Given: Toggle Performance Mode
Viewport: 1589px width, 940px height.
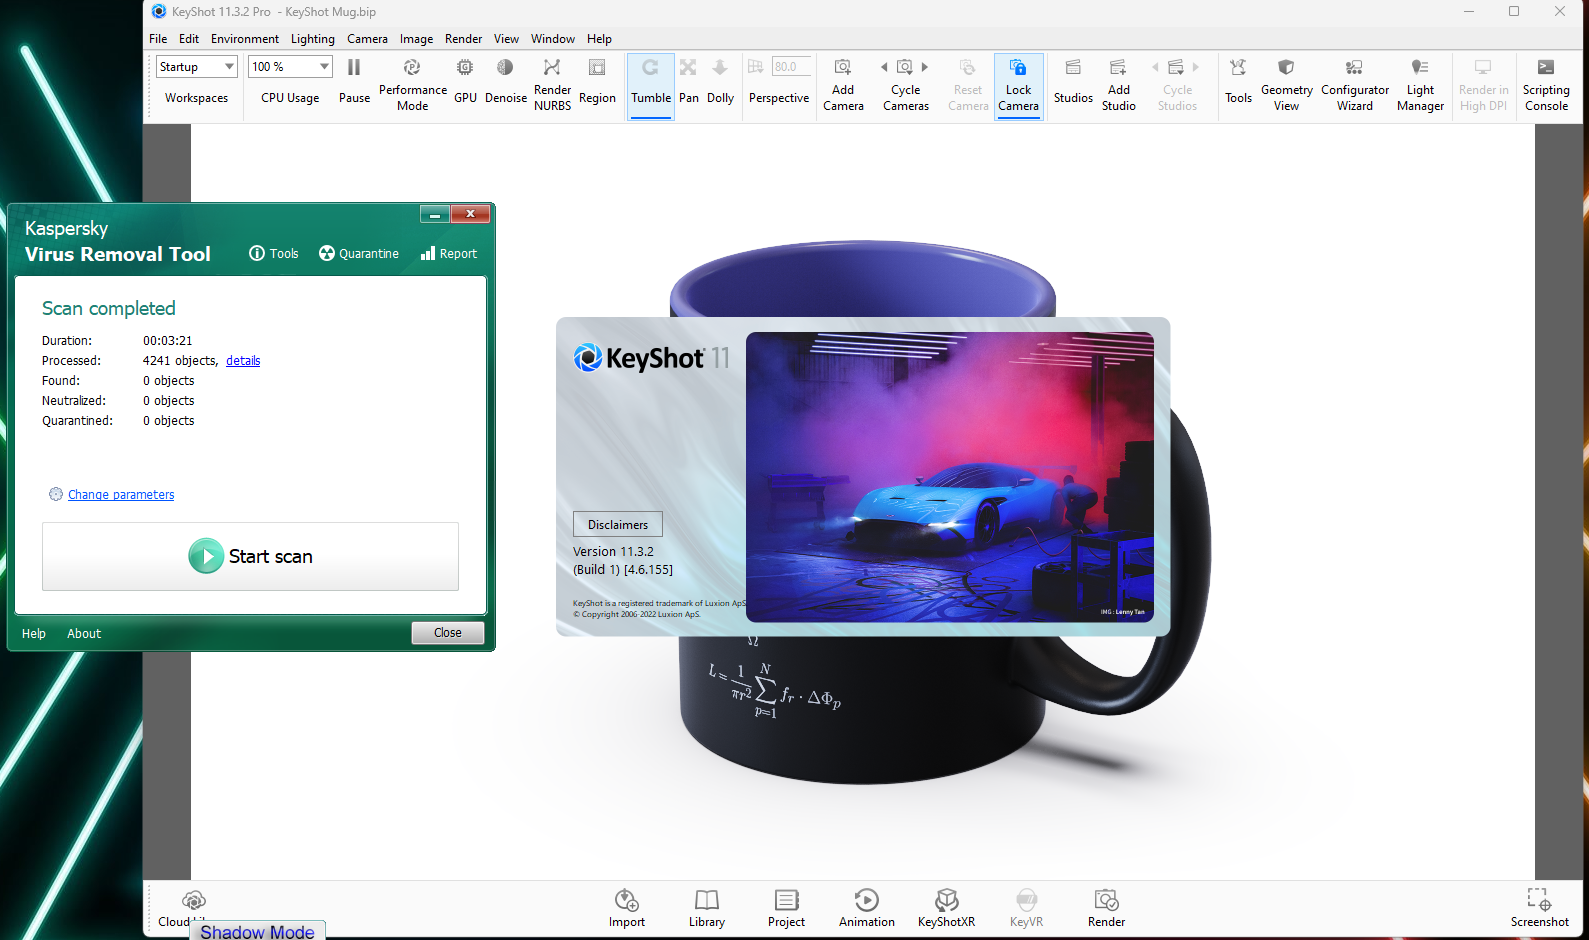Looking at the screenshot, I should [x=412, y=84].
